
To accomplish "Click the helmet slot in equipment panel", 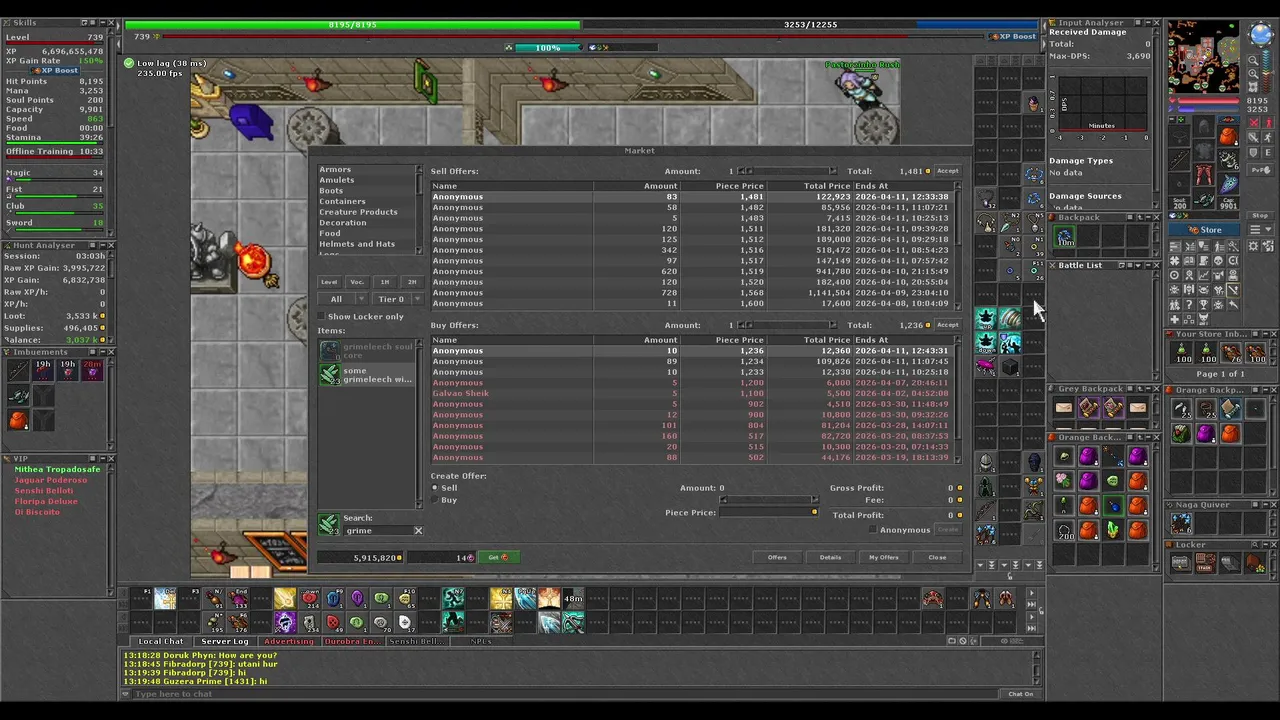I will [x=1204, y=128].
